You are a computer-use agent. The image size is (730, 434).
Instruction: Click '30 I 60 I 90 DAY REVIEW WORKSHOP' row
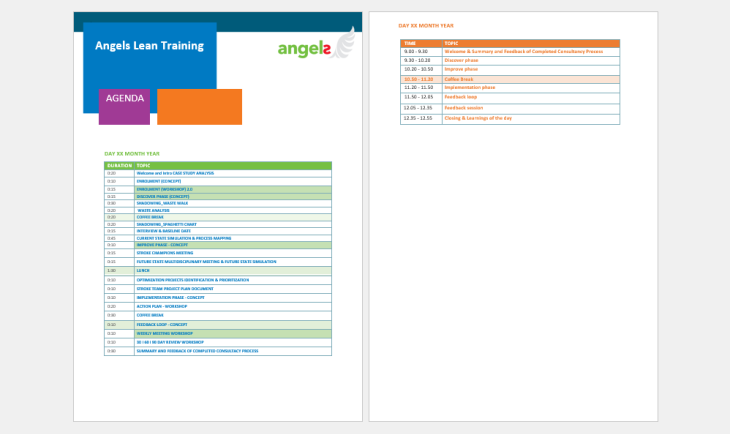(x=218, y=342)
